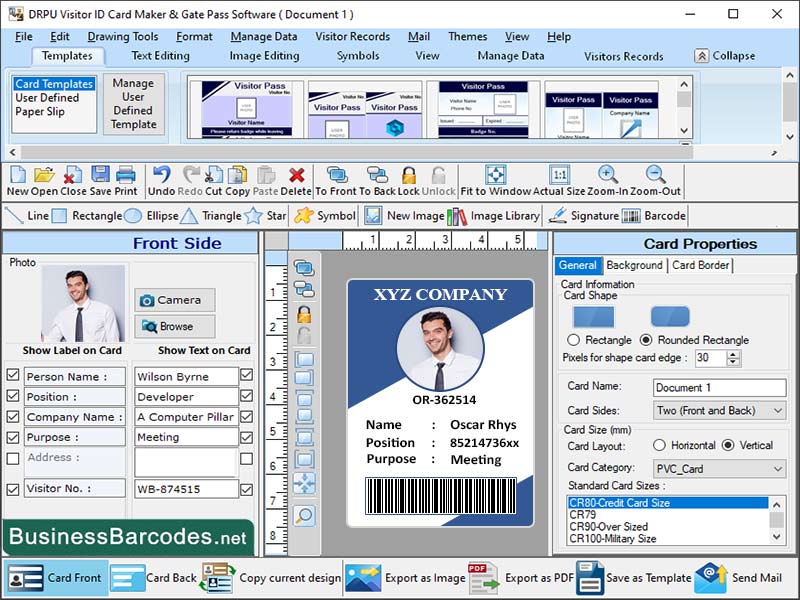Select the Rectangle card shape radio button
Screen dimensions: 800x600
(572, 341)
